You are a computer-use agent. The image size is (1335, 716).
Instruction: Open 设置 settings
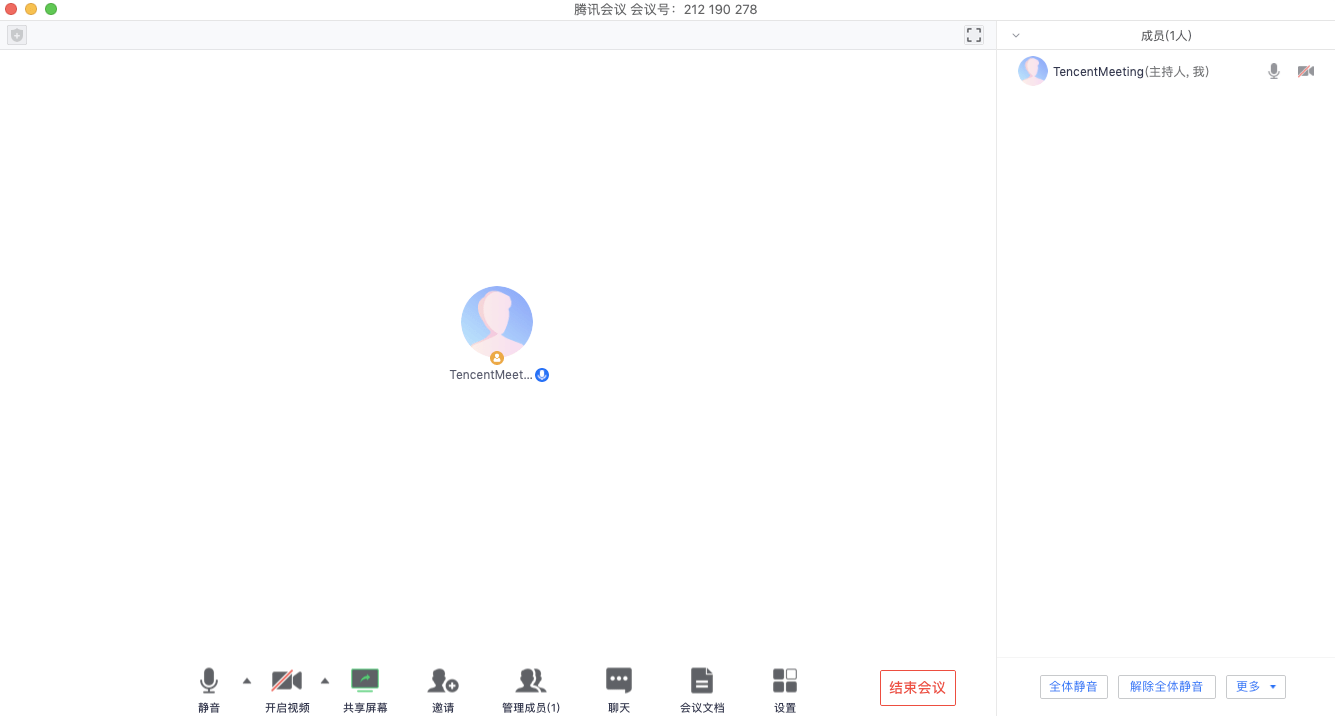785,690
